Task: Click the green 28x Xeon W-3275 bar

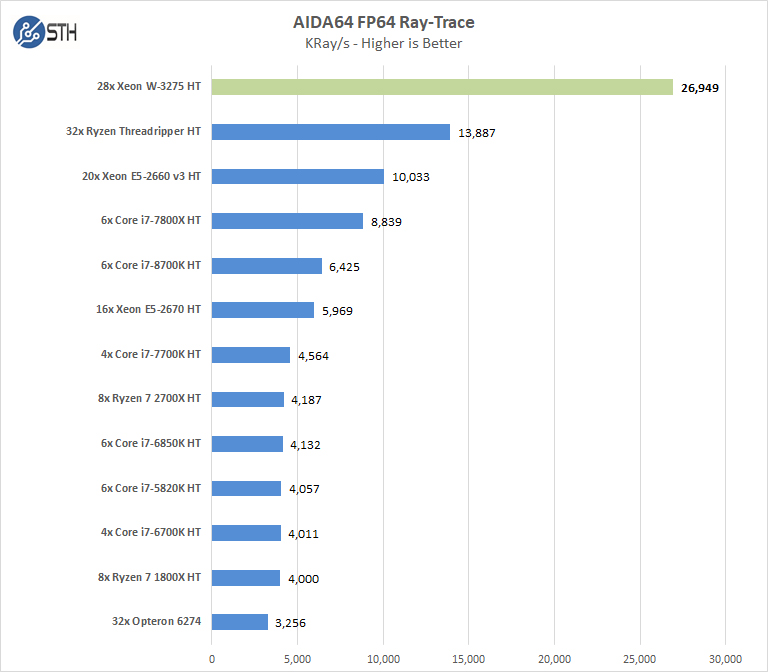Action: pos(442,87)
